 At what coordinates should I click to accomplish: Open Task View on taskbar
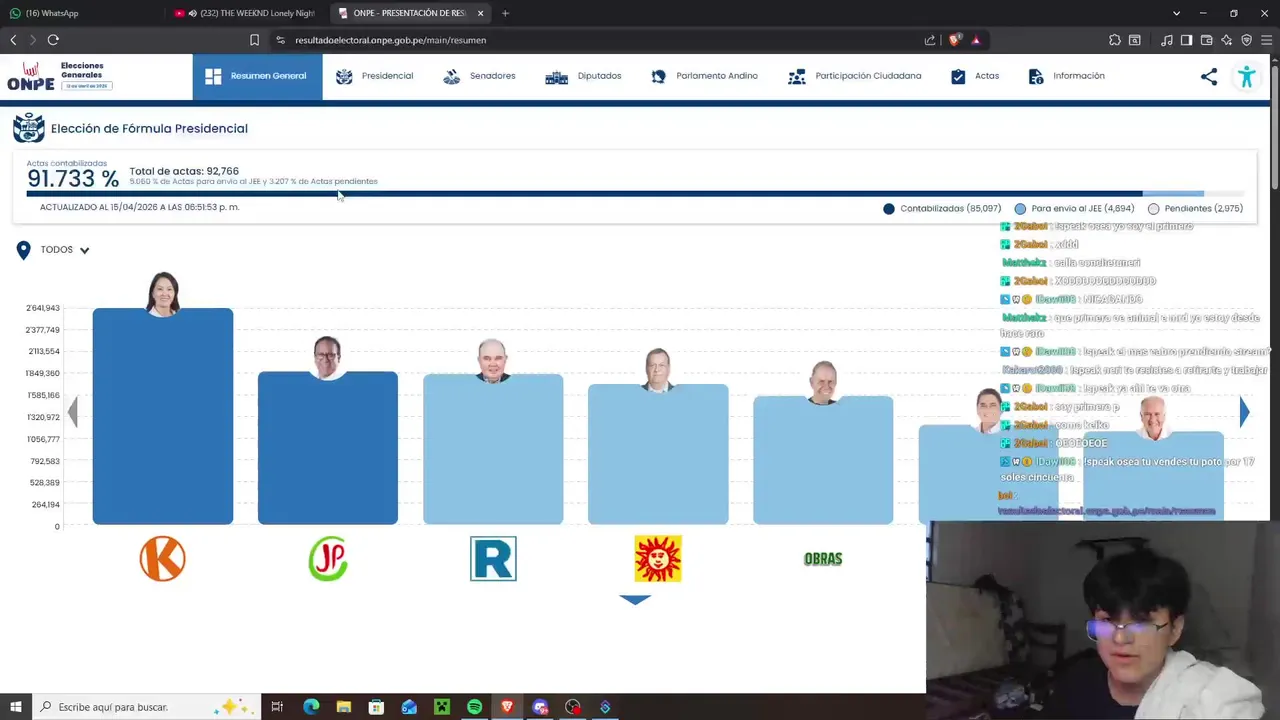click(277, 707)
